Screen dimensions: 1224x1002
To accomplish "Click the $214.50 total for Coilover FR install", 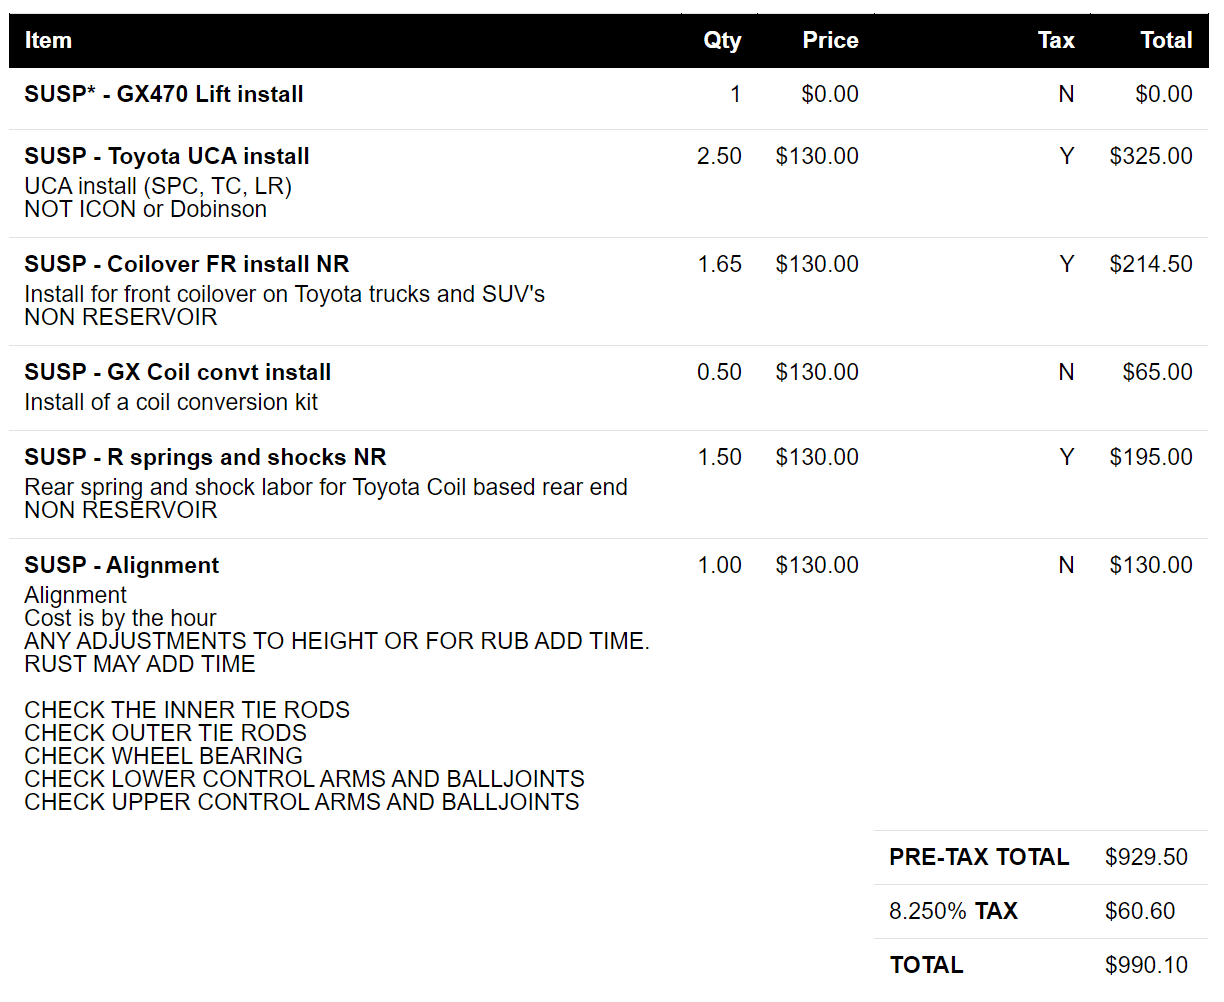I will coord(1151,264).
